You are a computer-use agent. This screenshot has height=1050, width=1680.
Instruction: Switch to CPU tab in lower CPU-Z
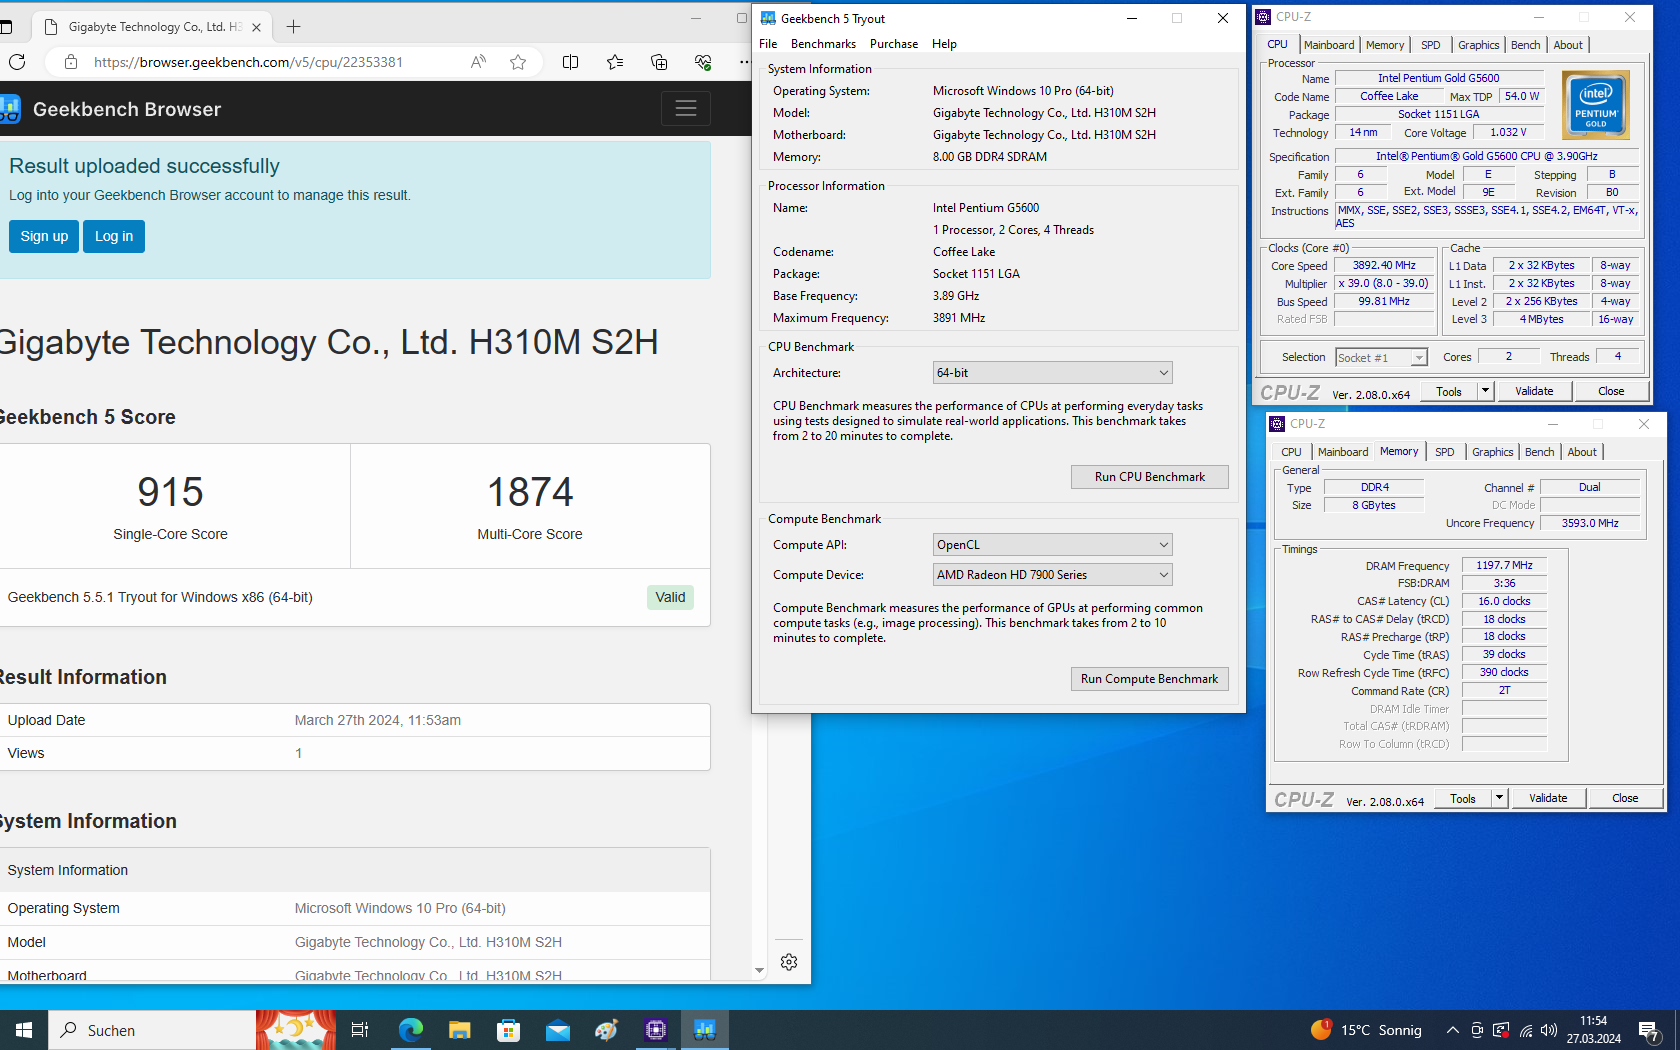(1291, 452)
